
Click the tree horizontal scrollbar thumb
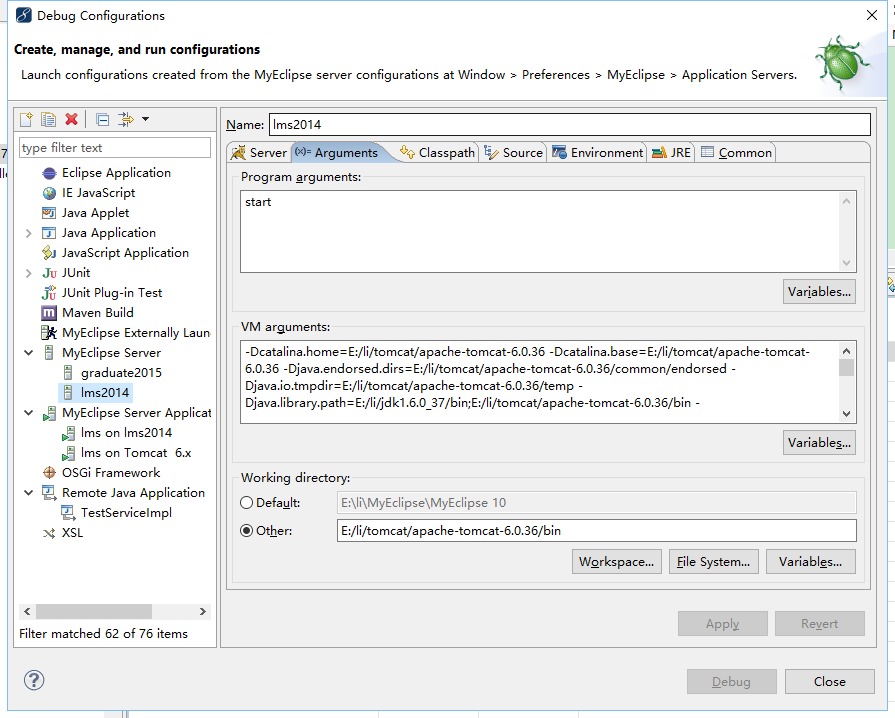94,611
